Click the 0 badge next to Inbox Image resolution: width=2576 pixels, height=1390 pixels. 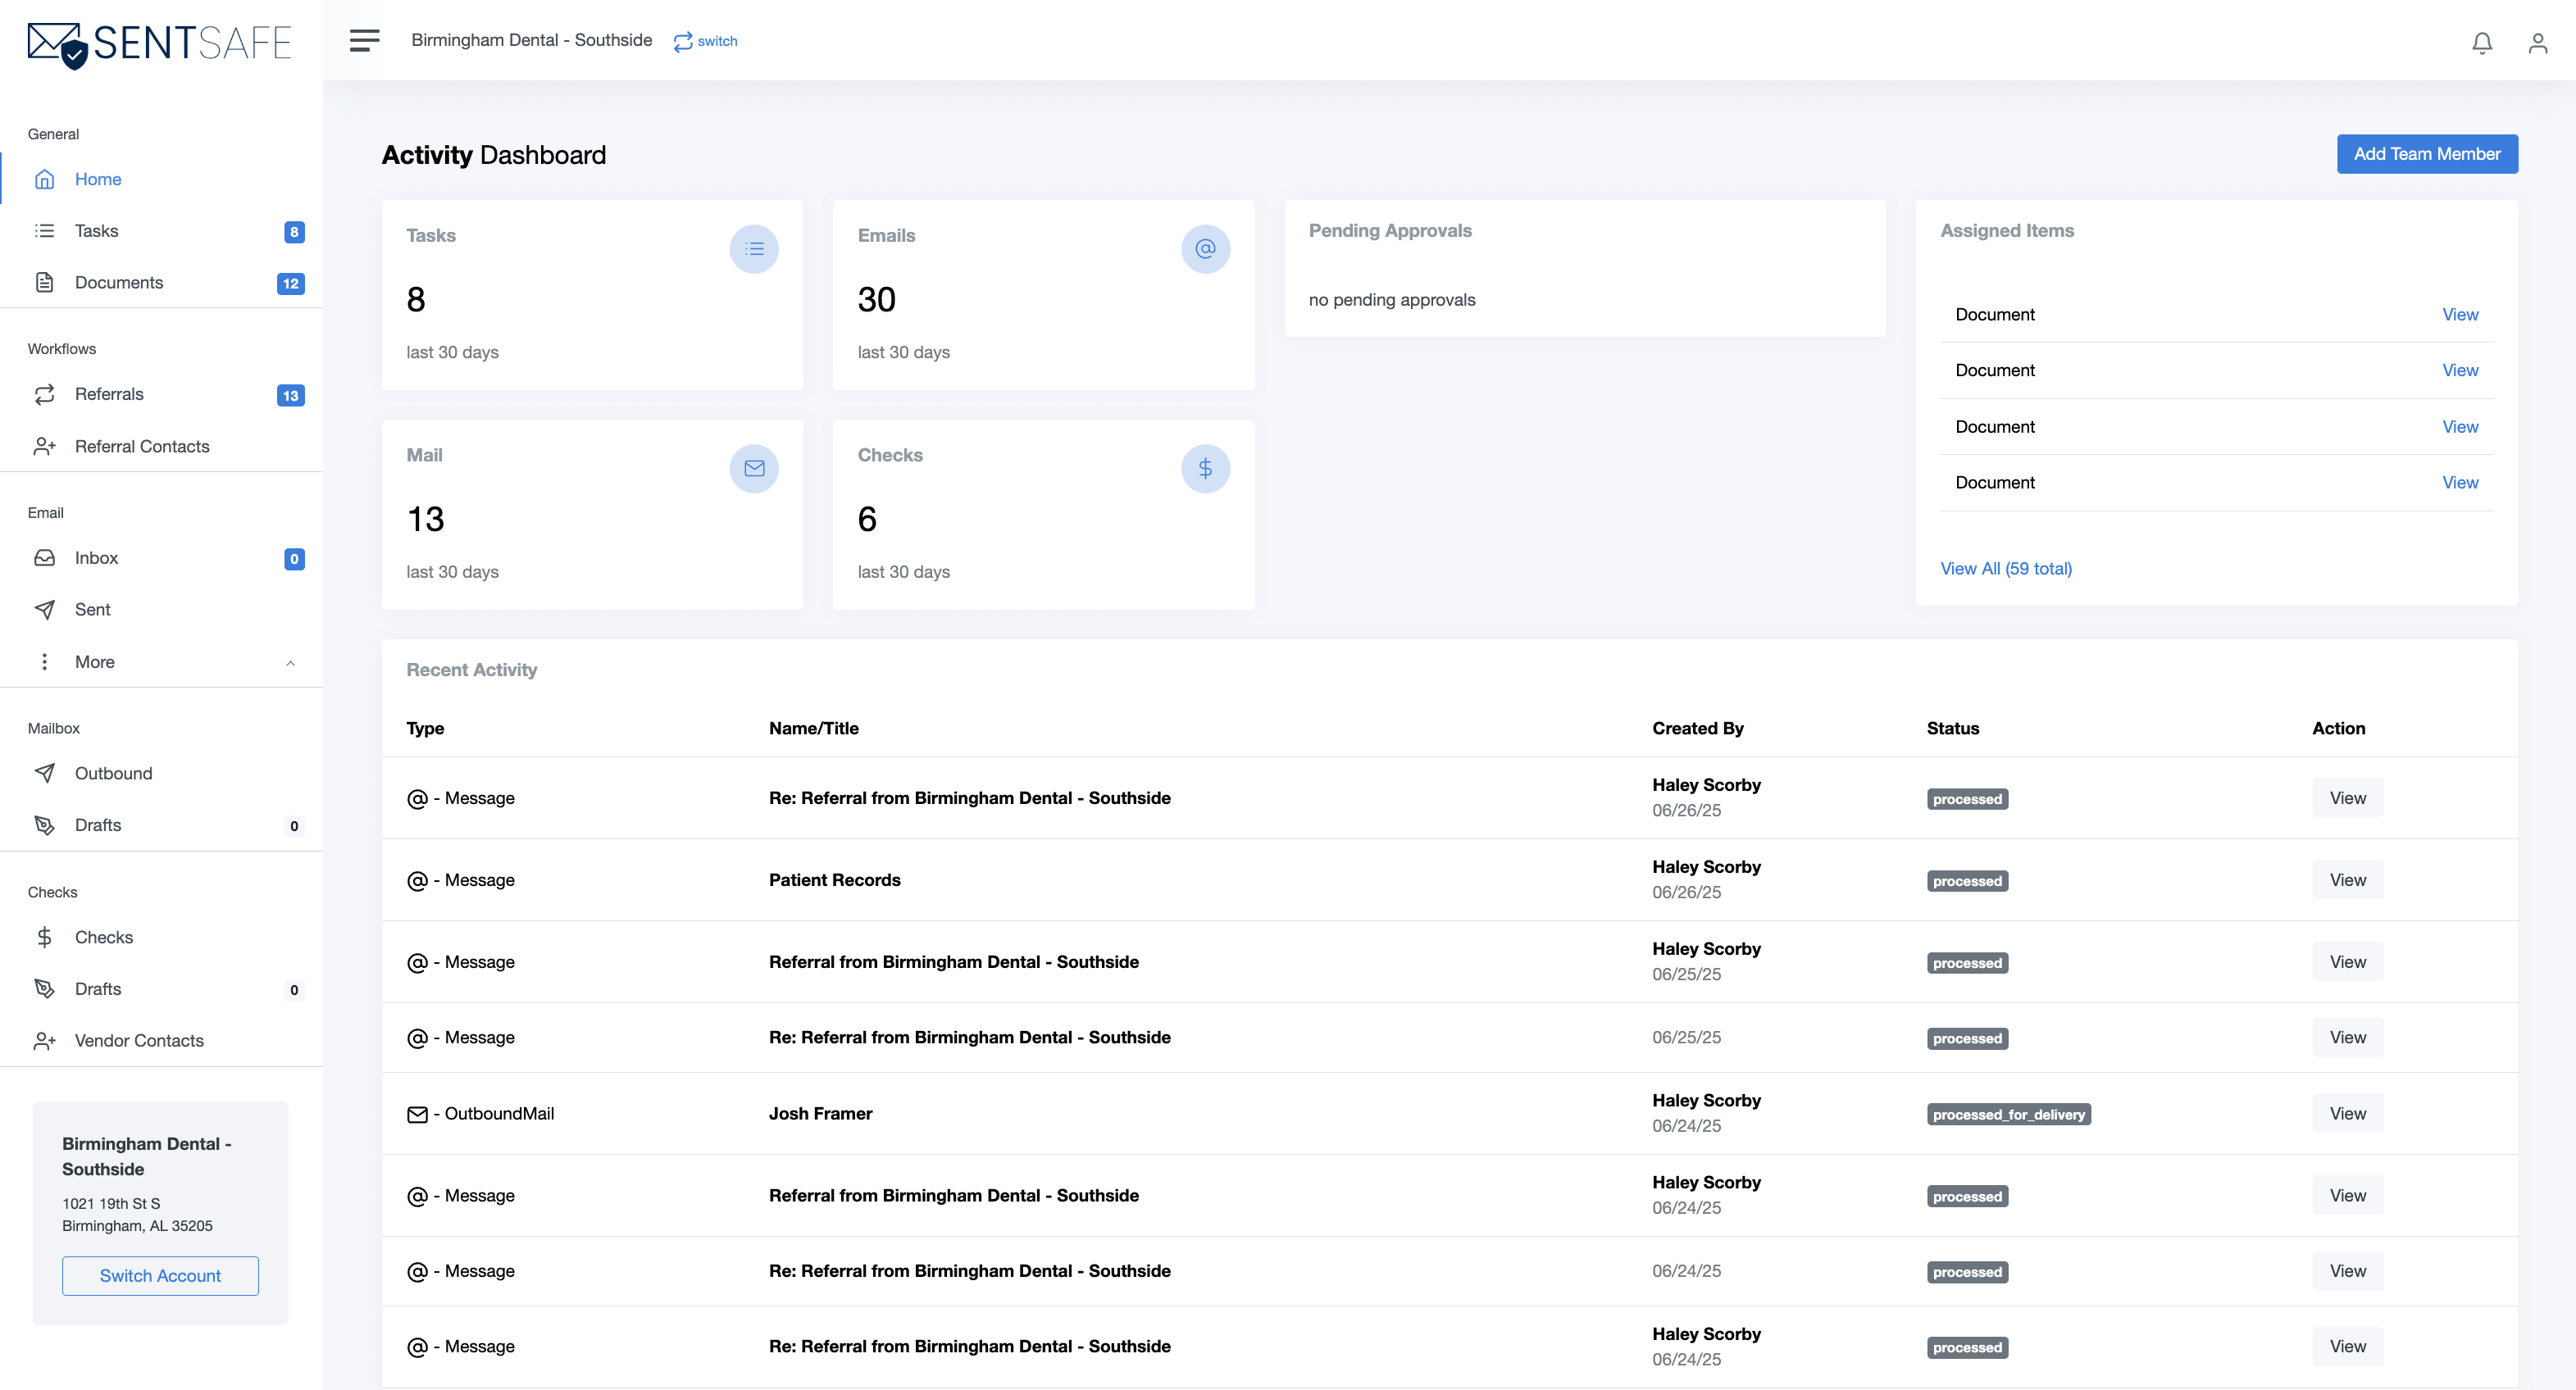[x=294, y=559]
